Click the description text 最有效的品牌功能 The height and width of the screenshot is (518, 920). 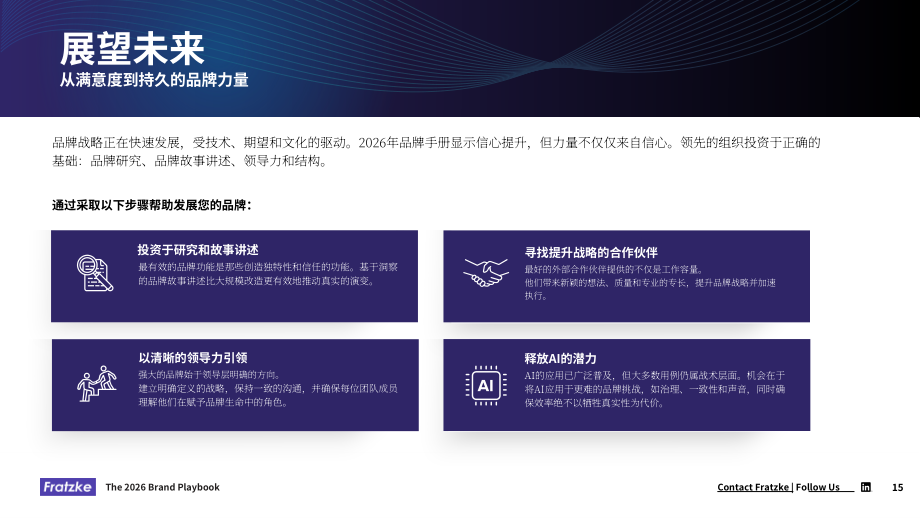pos(268,274)
